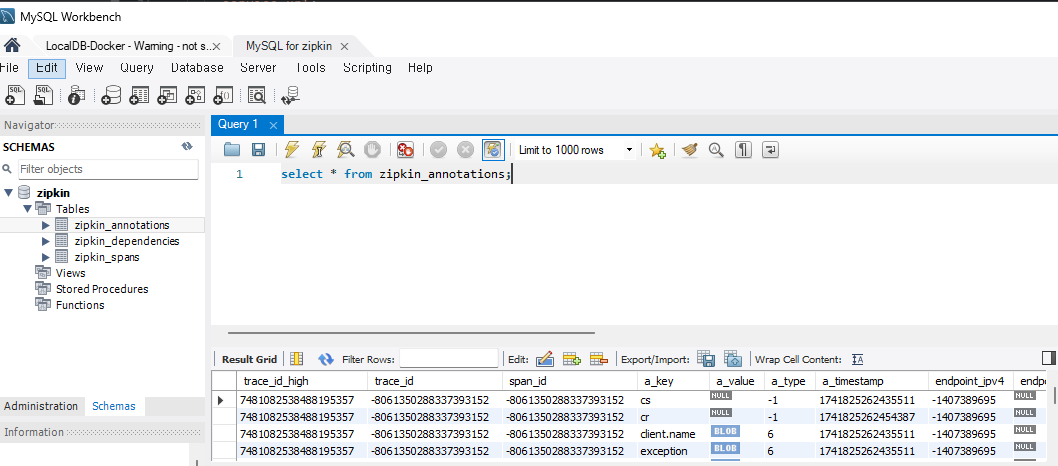Toggle the result side panel
The width and height of the screenshot is (1058, 466).
(x=1049, y=358)
